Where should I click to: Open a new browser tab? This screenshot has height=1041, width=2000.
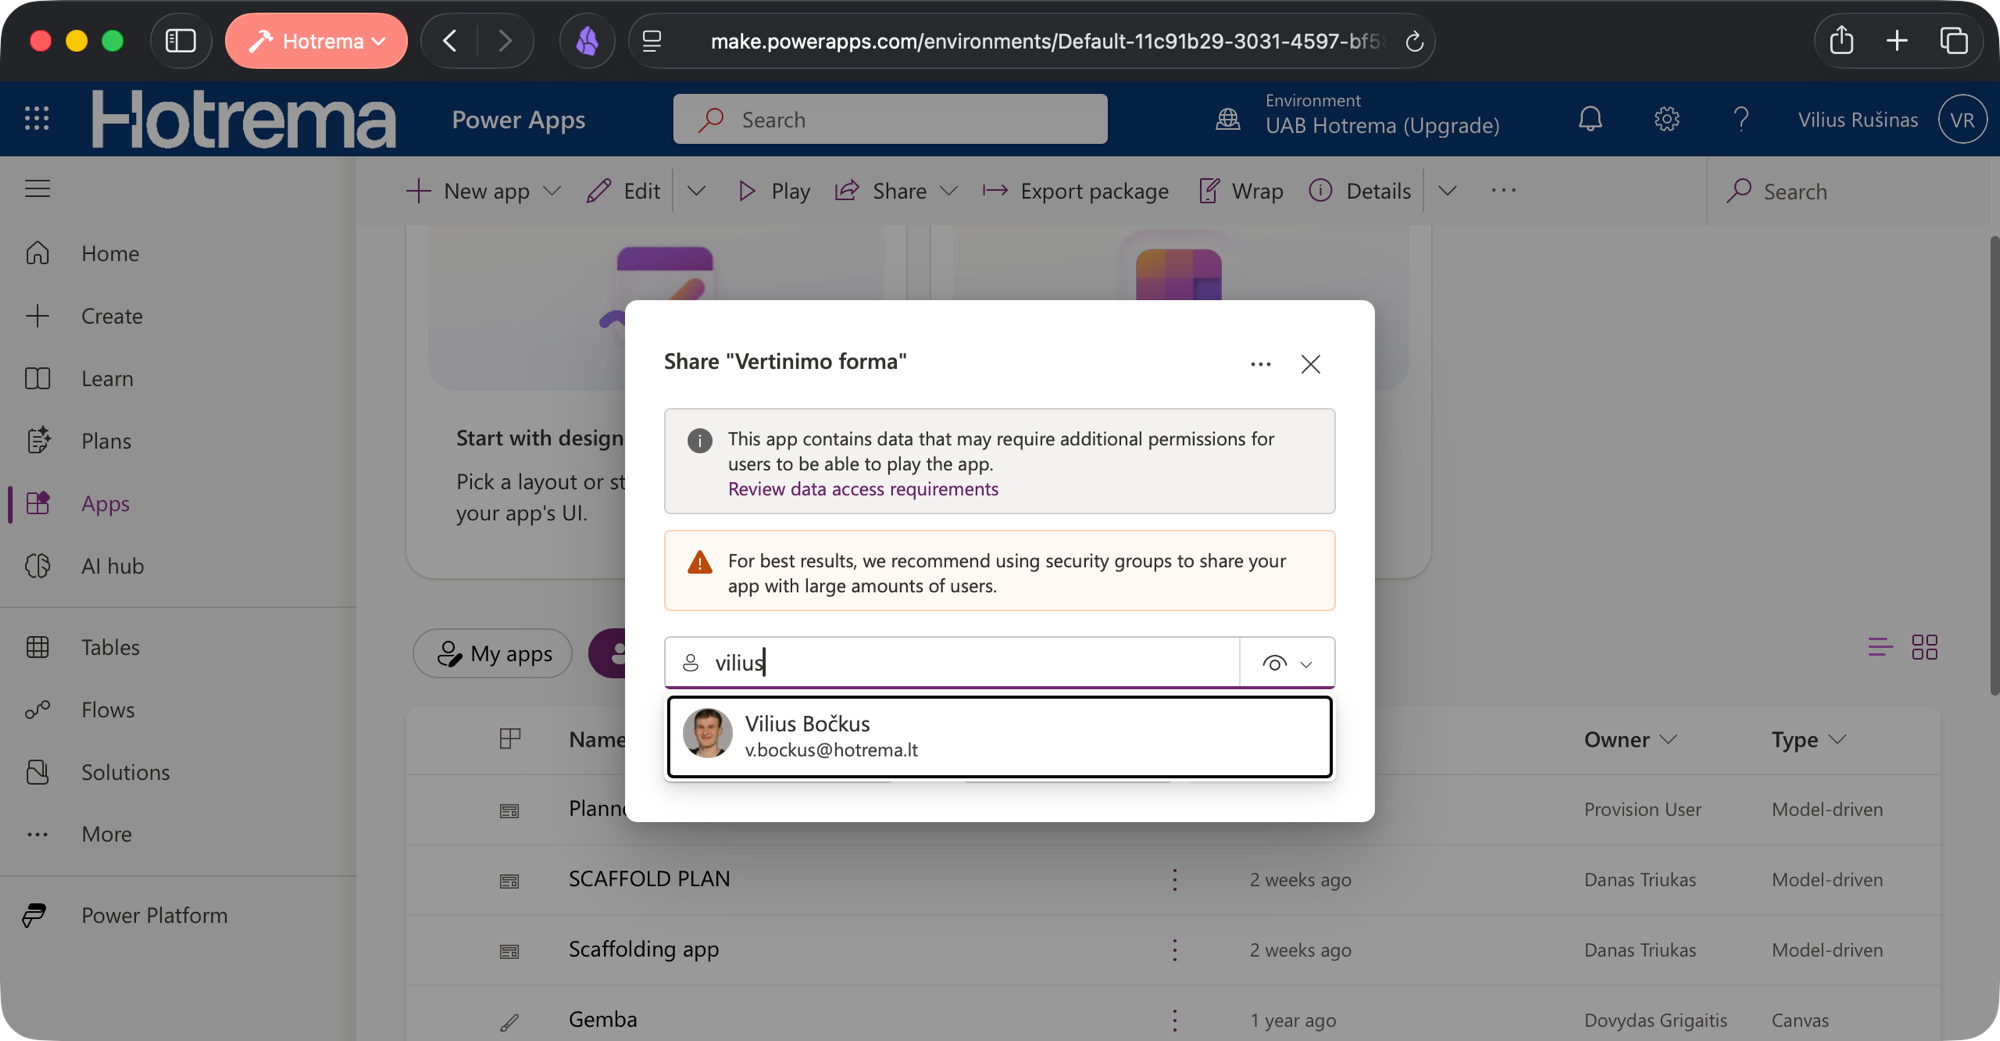1897,41
